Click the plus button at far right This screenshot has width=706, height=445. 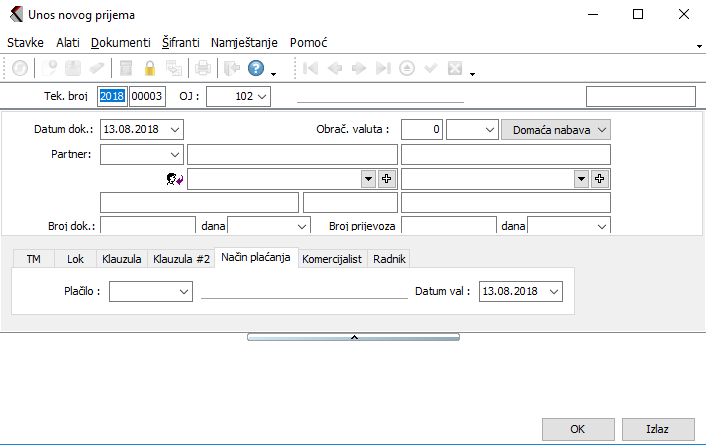click(x=600, y=178)
